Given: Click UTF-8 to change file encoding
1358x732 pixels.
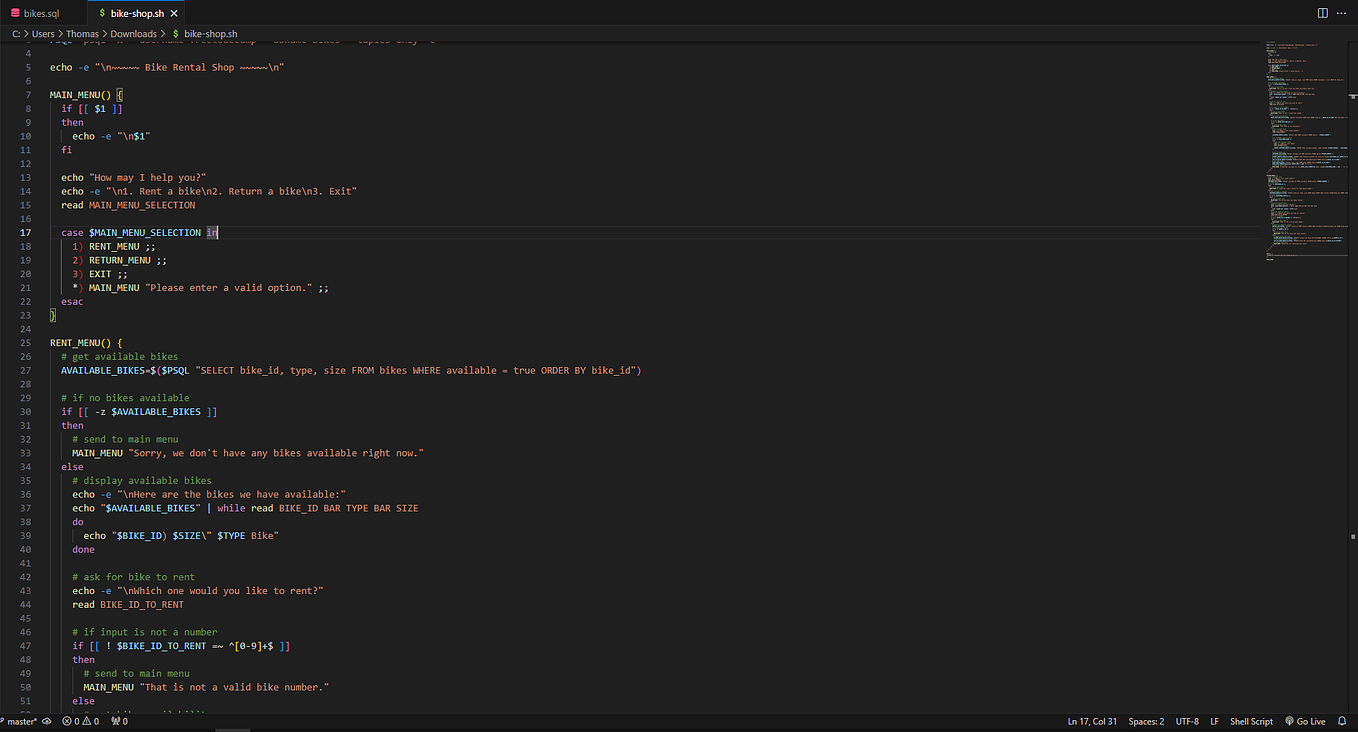Looking at the screenshot, I should [1186, 721].
